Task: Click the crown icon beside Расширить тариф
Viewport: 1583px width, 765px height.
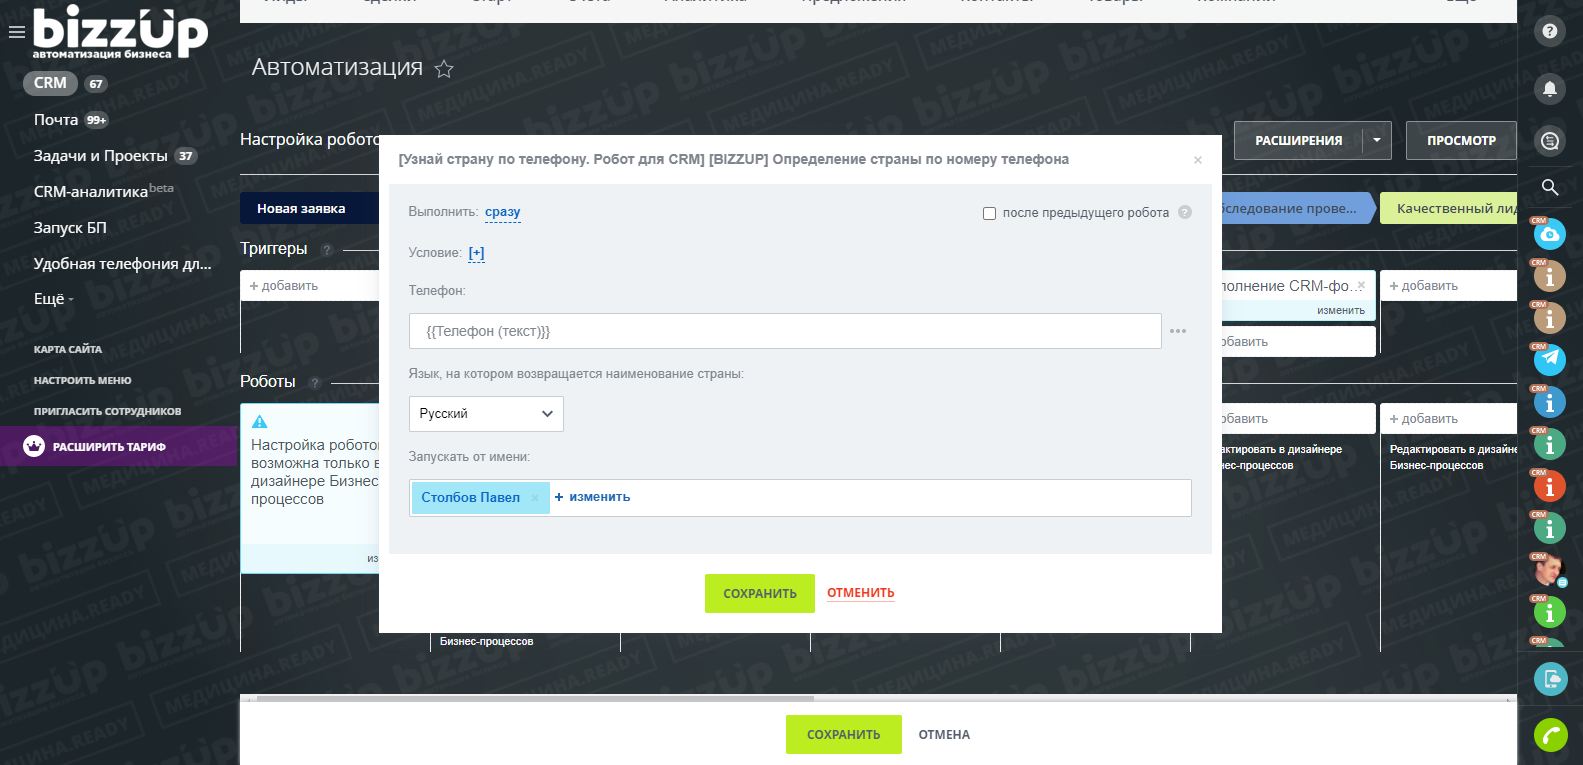Action: click(34, 446)
